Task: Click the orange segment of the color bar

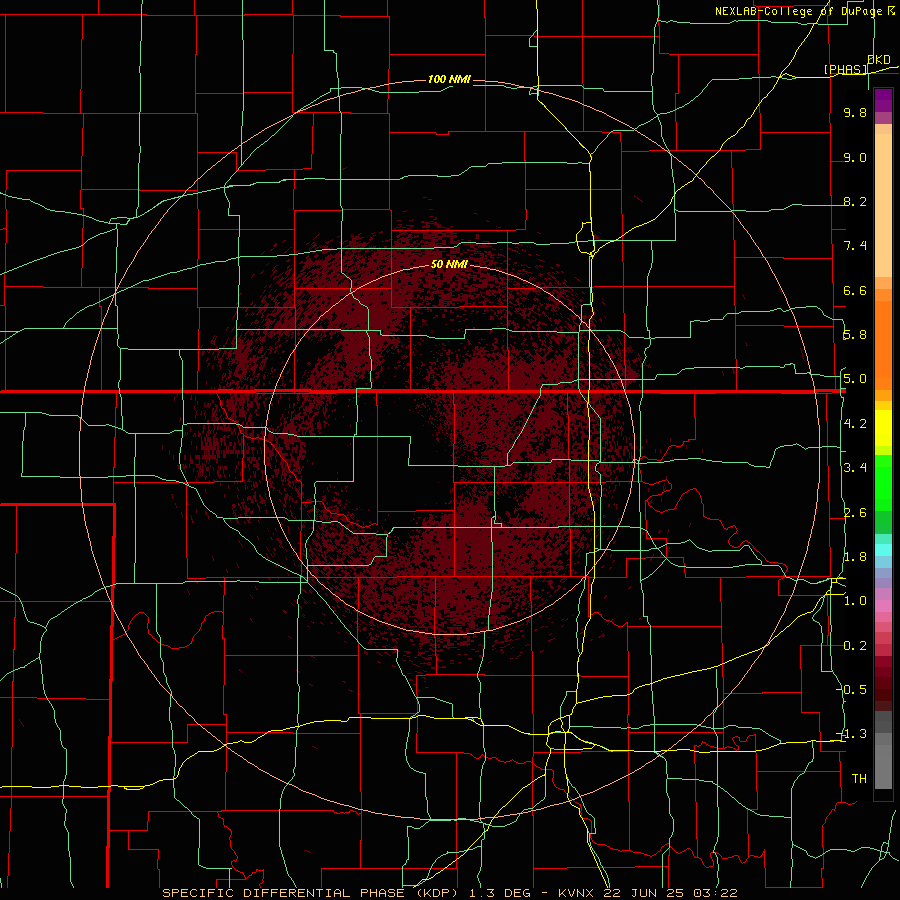Action: click(883, 345)
